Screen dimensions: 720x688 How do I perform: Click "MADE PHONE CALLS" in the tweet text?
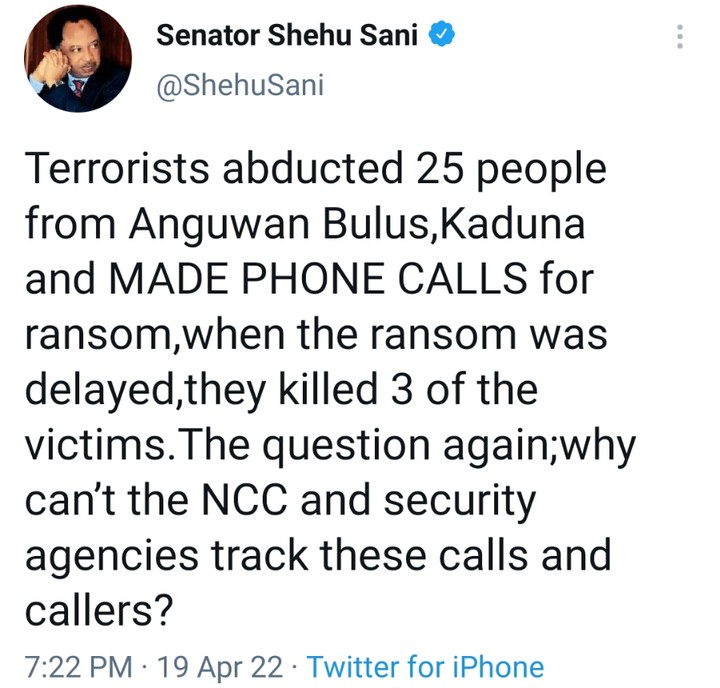coord(318,279)
